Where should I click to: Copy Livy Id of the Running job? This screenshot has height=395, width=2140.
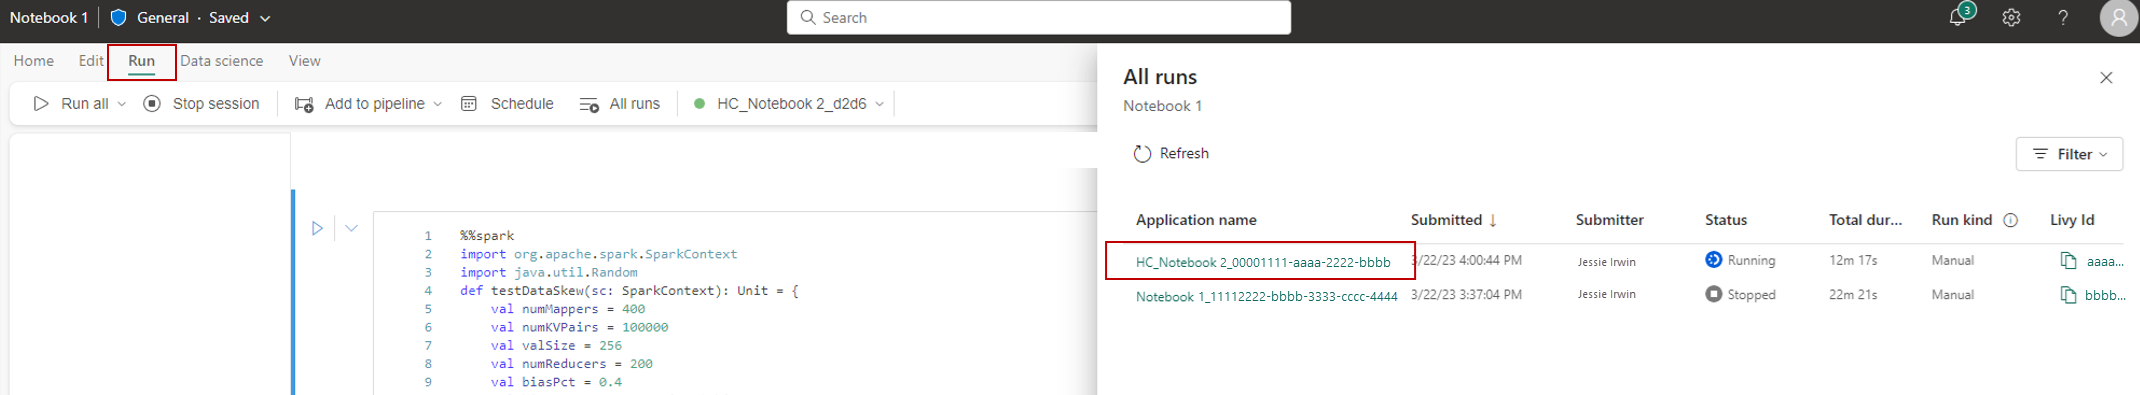point(2068,261)
